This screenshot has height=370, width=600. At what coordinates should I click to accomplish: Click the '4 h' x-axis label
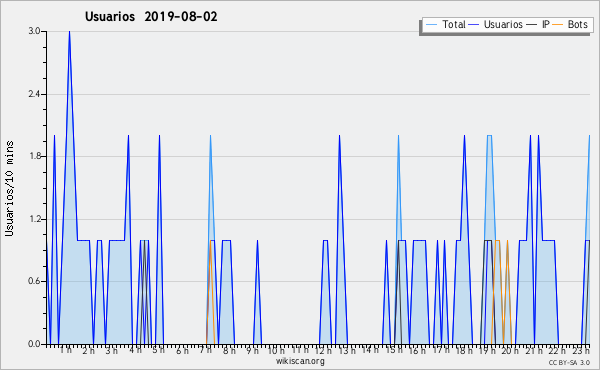pos(135,350)
